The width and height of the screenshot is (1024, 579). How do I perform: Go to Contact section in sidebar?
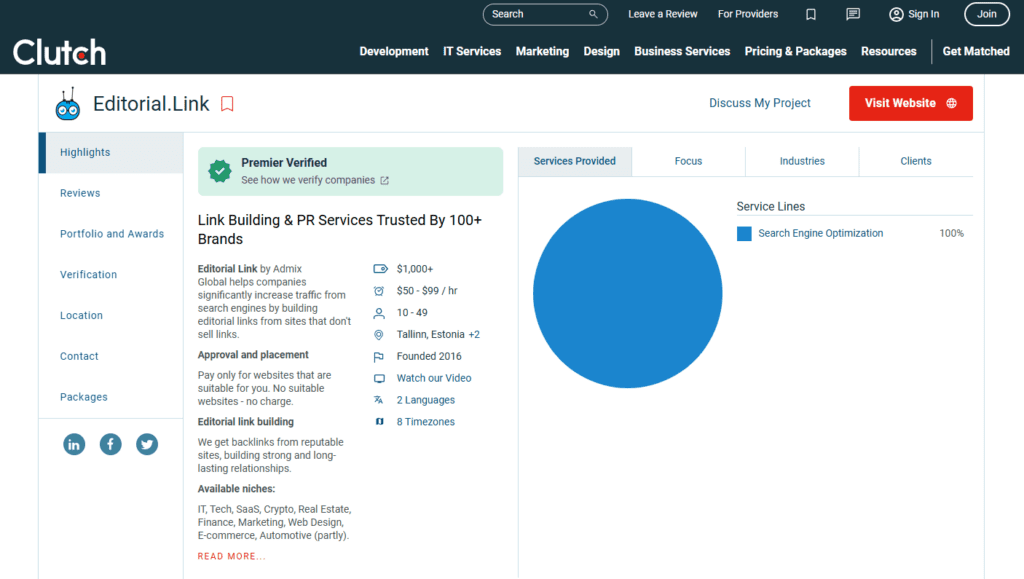click(79, 356)
